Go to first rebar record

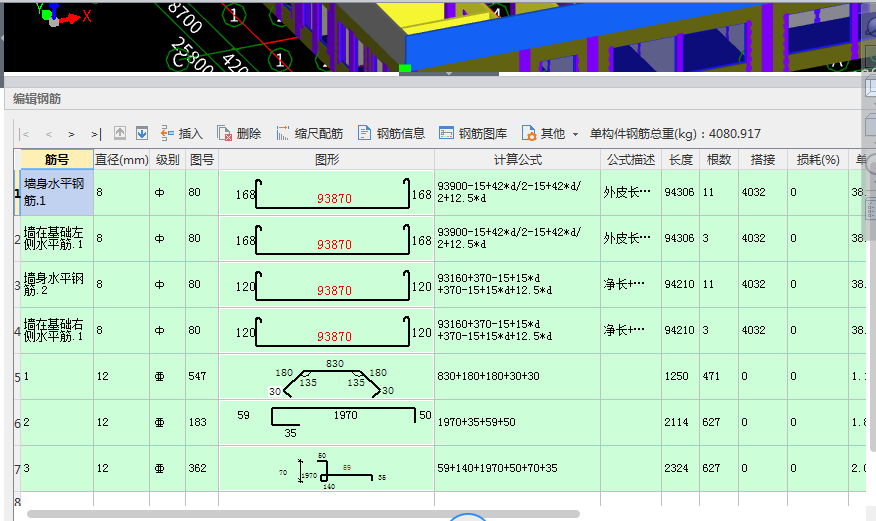25,134
